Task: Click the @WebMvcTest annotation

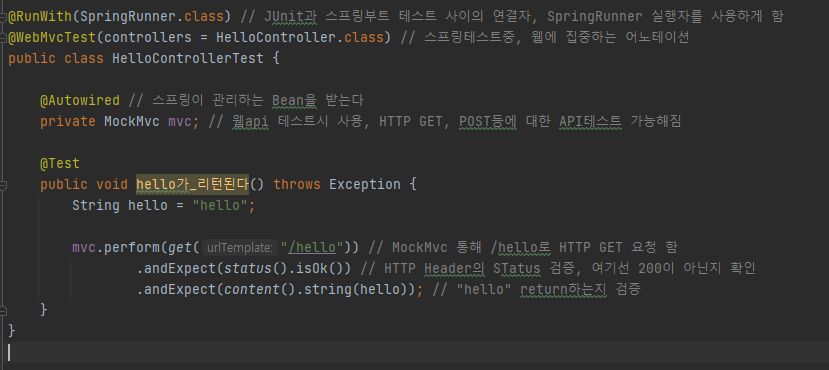Action: 52,37
